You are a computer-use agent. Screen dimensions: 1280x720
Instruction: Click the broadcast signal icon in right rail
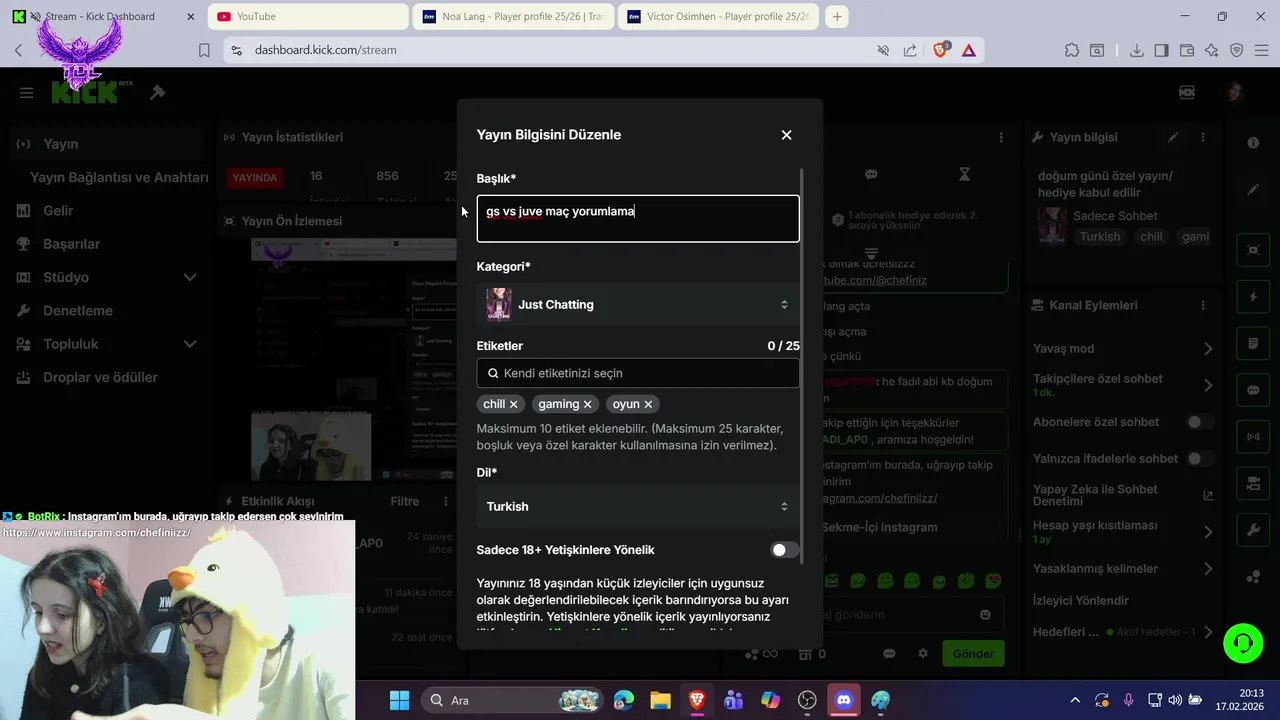(1253, 437)
